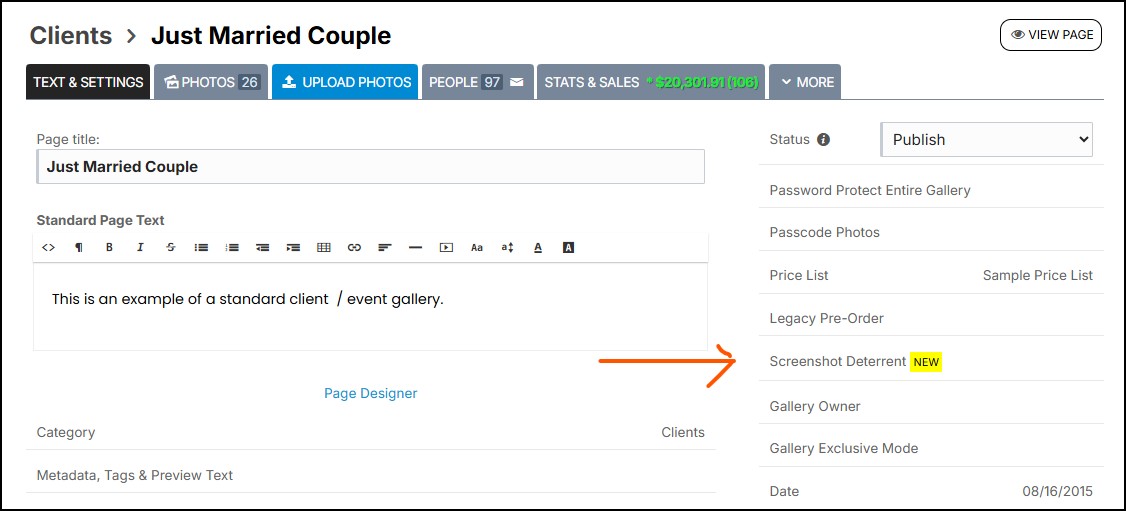Toggle HTML source code view in editor
This screenshot has width=1126, height=511.
(x=48, y=248)
